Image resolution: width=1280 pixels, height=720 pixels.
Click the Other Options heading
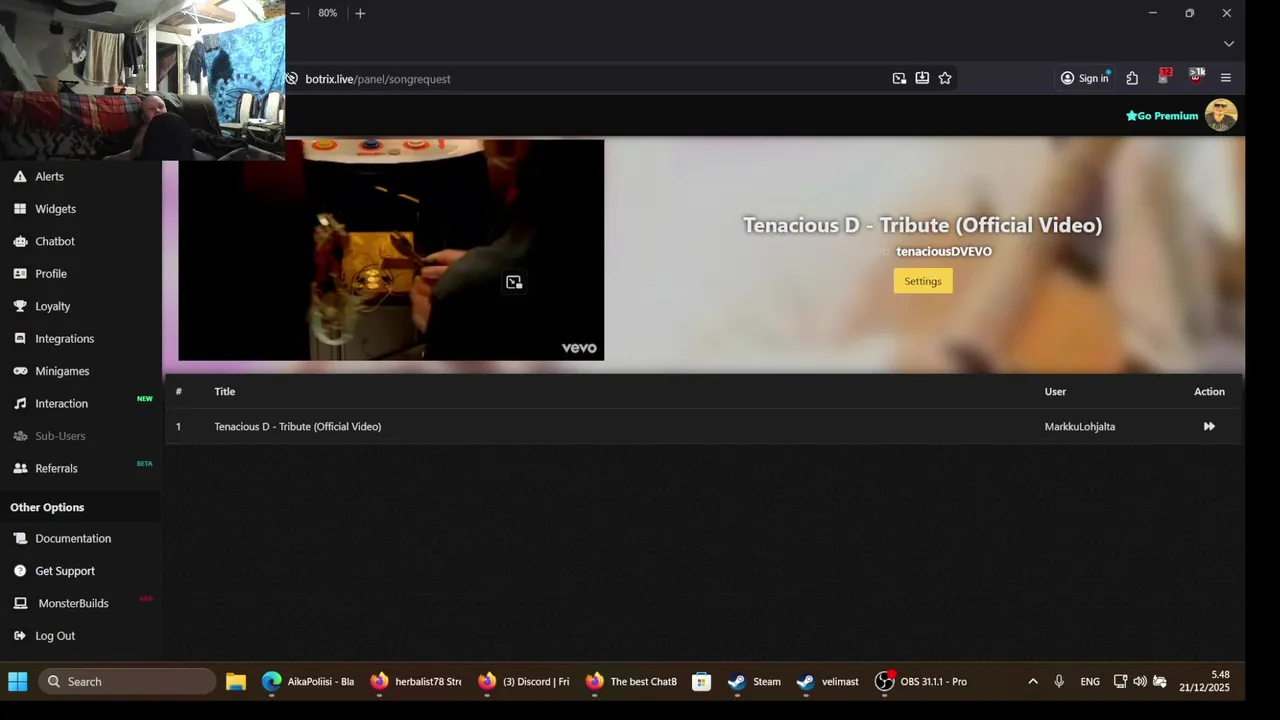coord(47,507)
